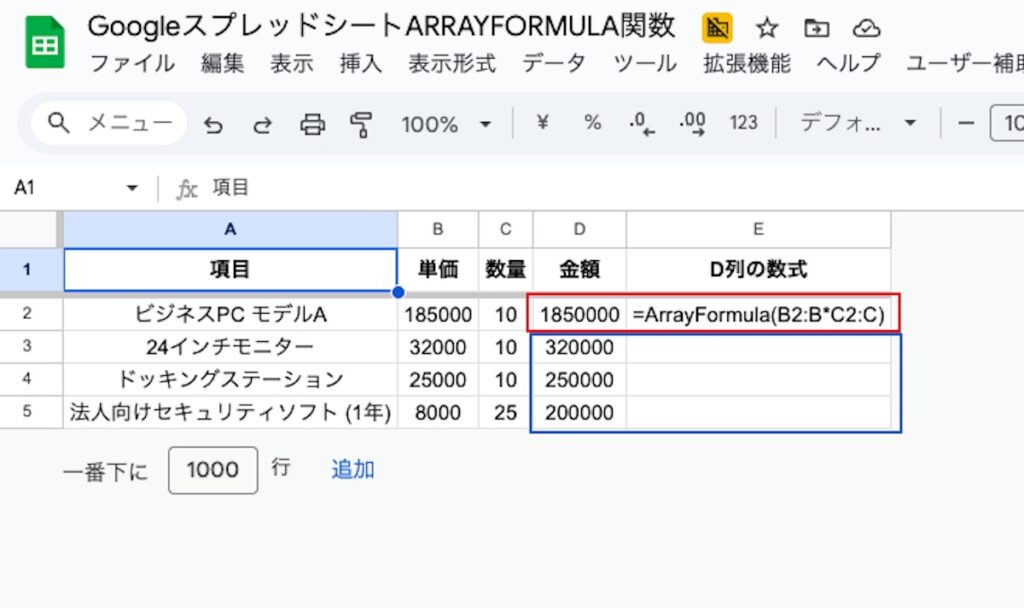The image size is (1024, 608).
Task: Click the 1000 rows input field
Action: click(213, 470)
